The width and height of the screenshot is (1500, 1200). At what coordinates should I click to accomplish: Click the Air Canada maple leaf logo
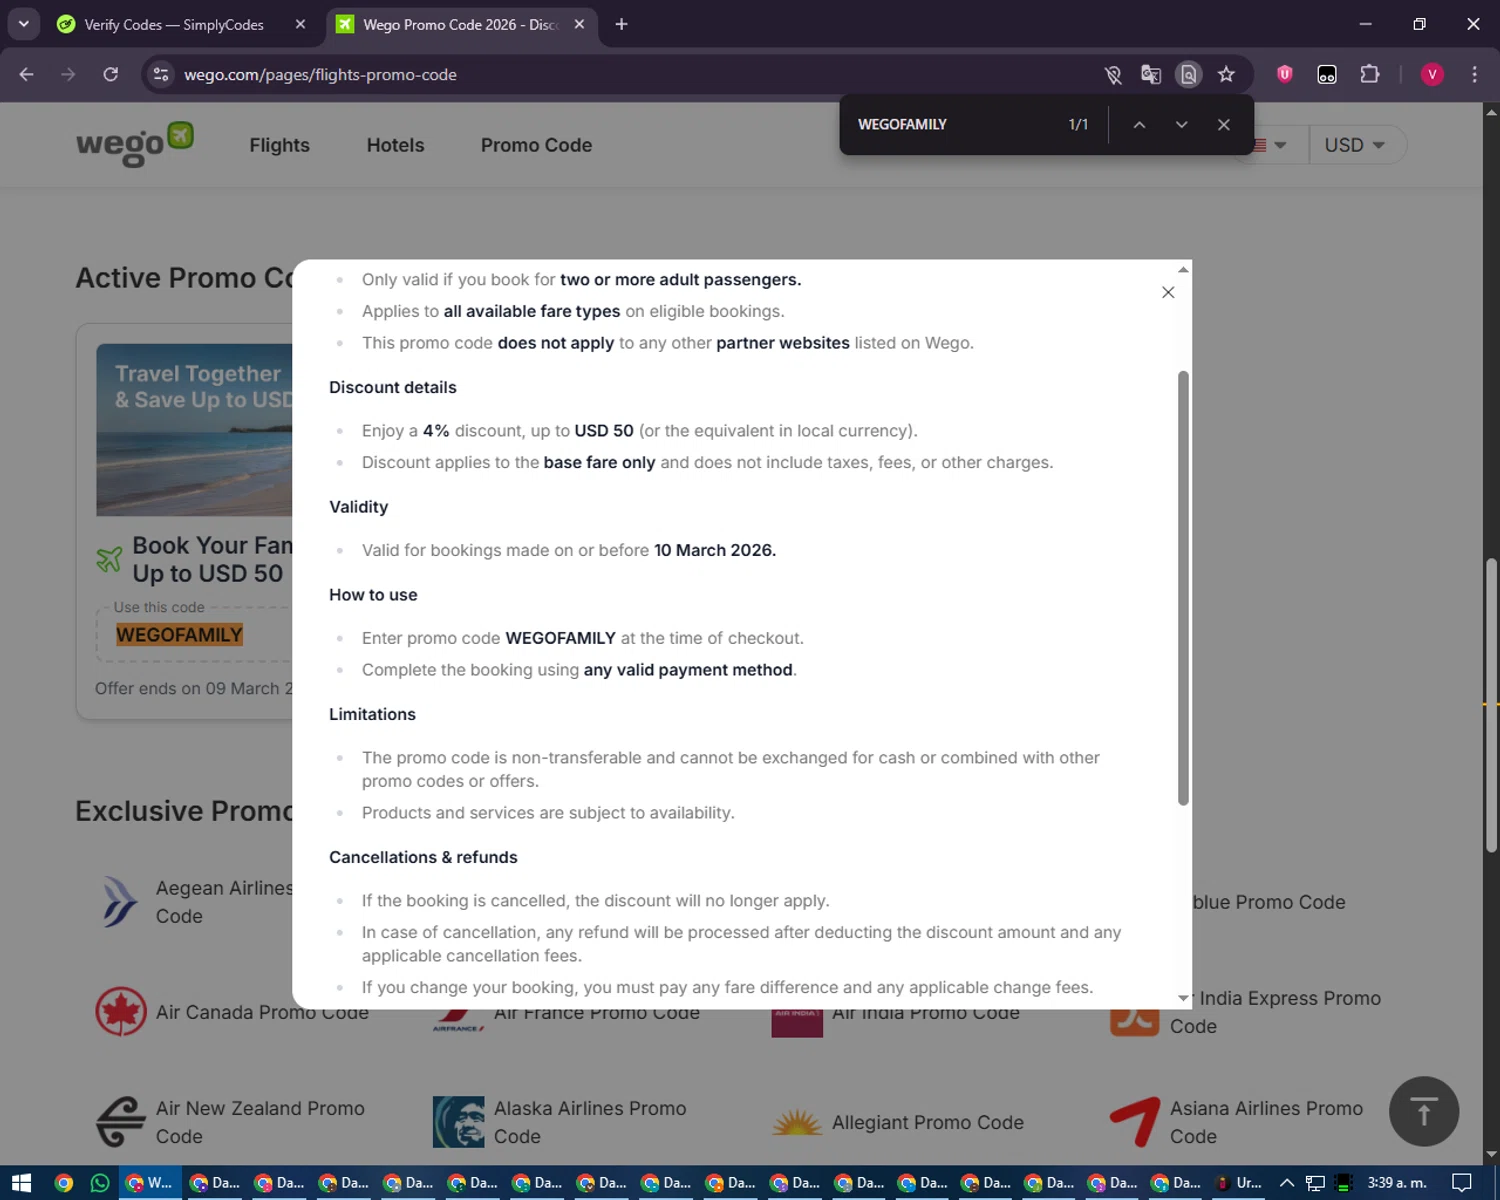pos(120,1011)
